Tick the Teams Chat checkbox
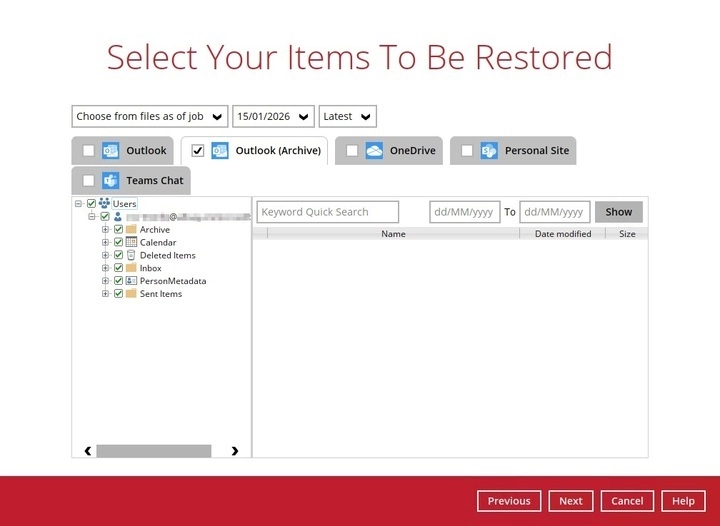720x526 pixels. click(89, 180)
